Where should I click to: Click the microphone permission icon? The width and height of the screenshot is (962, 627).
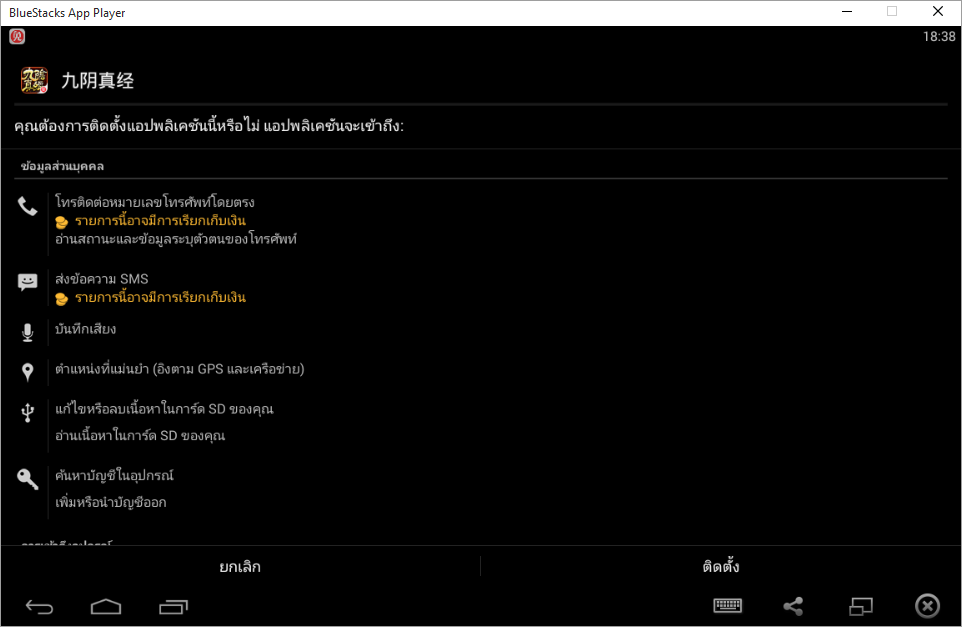(x=28, y=332)
